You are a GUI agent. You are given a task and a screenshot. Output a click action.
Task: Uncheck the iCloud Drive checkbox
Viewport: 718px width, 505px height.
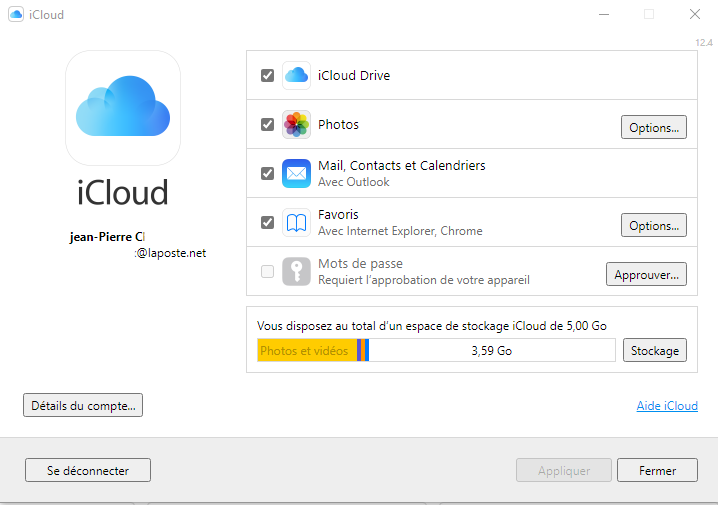pos(267,76)
